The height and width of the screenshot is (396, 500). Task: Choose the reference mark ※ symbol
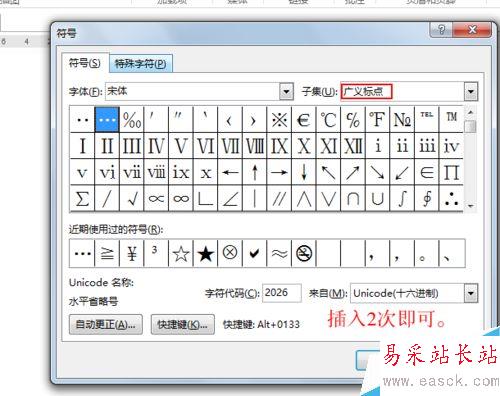(279, 119)
